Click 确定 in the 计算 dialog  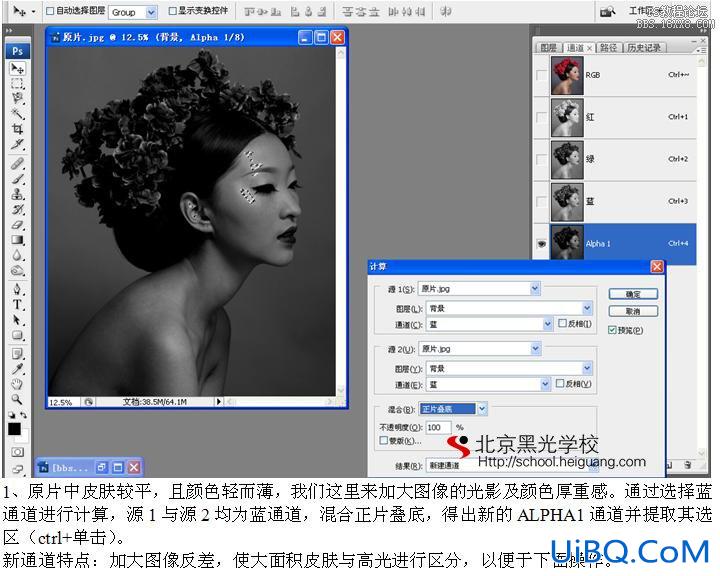(633, 294)
